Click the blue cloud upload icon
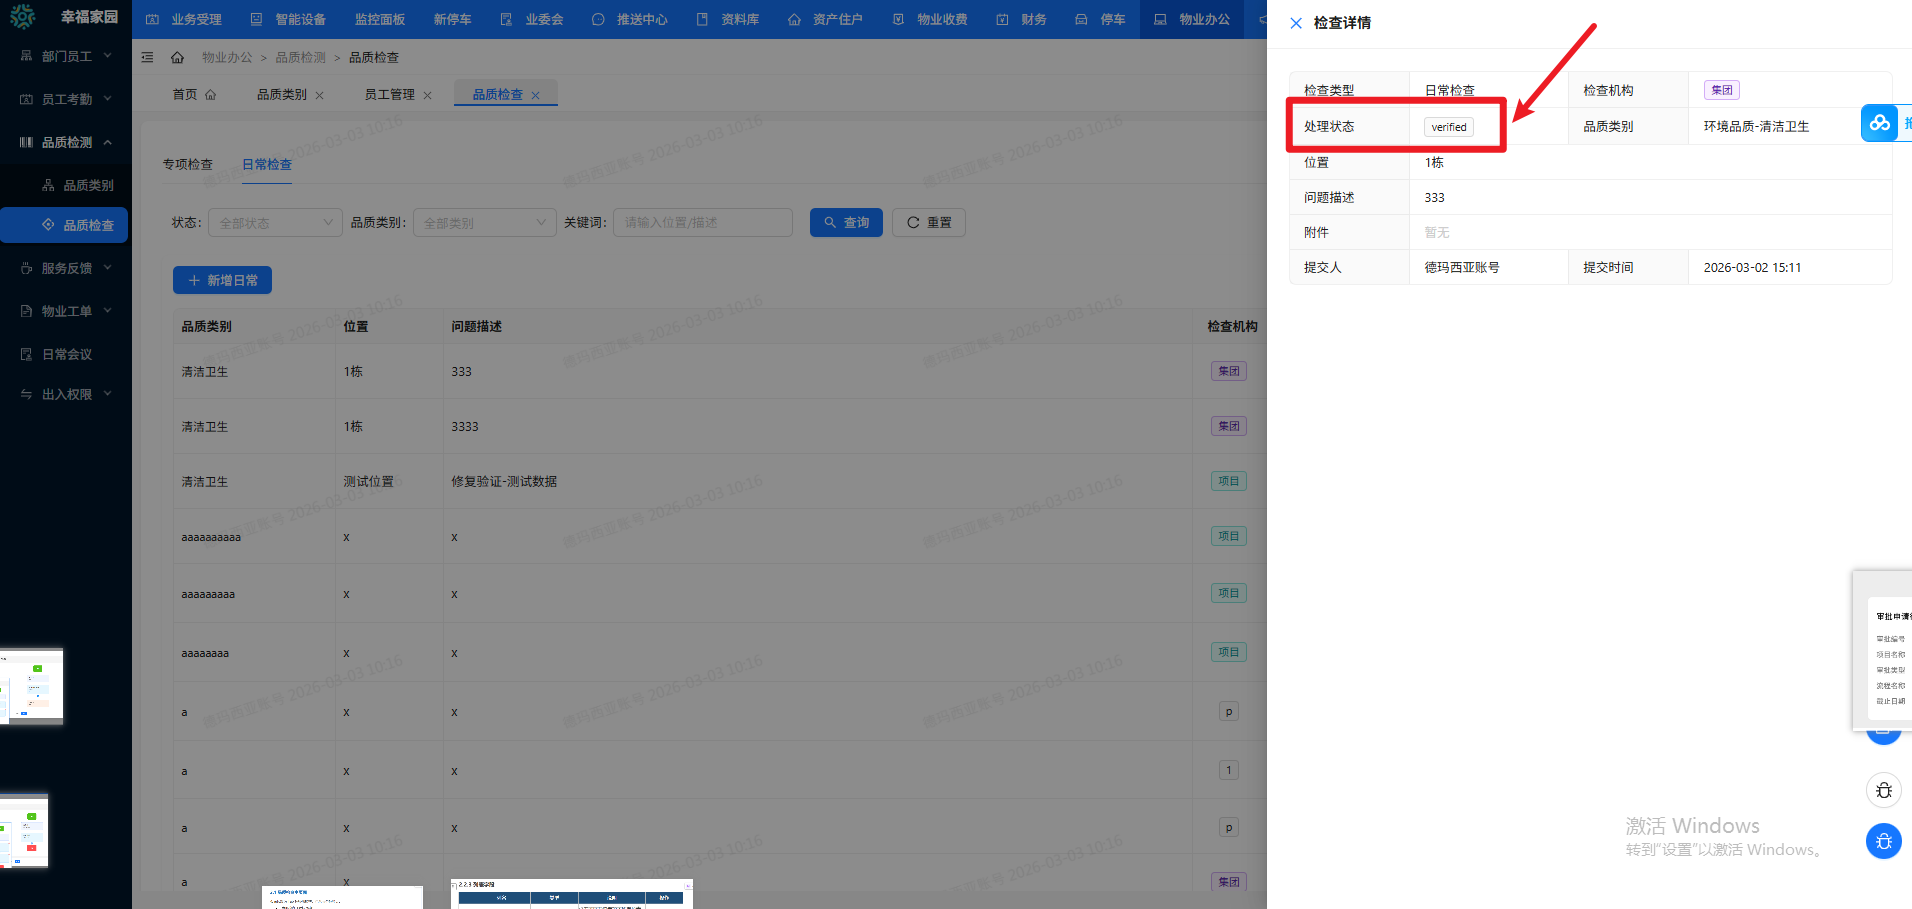Screen dimensions: 1912x909 point(1879,123)
